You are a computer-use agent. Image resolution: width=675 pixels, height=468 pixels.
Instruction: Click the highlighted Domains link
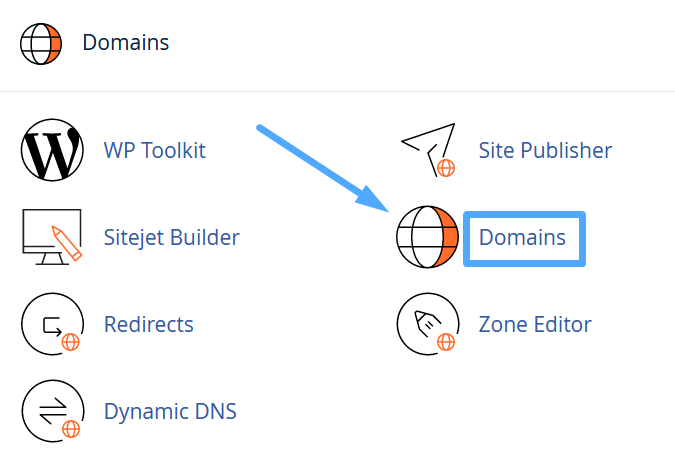(522, 238)
